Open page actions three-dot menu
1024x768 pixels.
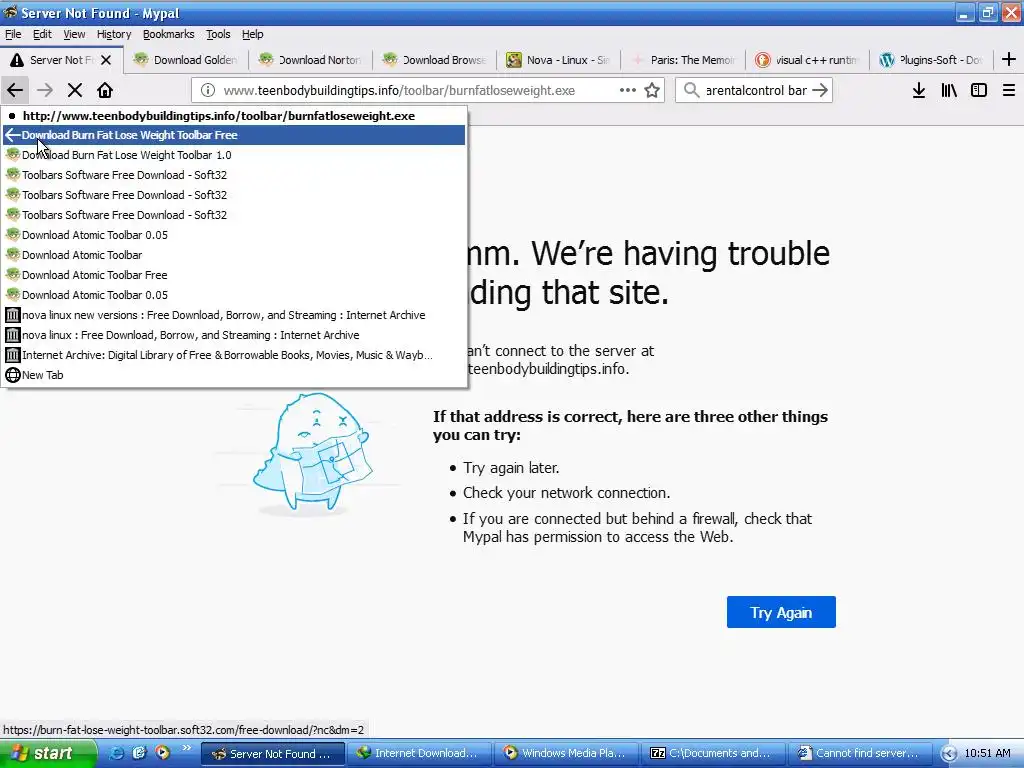coord(628,90)
